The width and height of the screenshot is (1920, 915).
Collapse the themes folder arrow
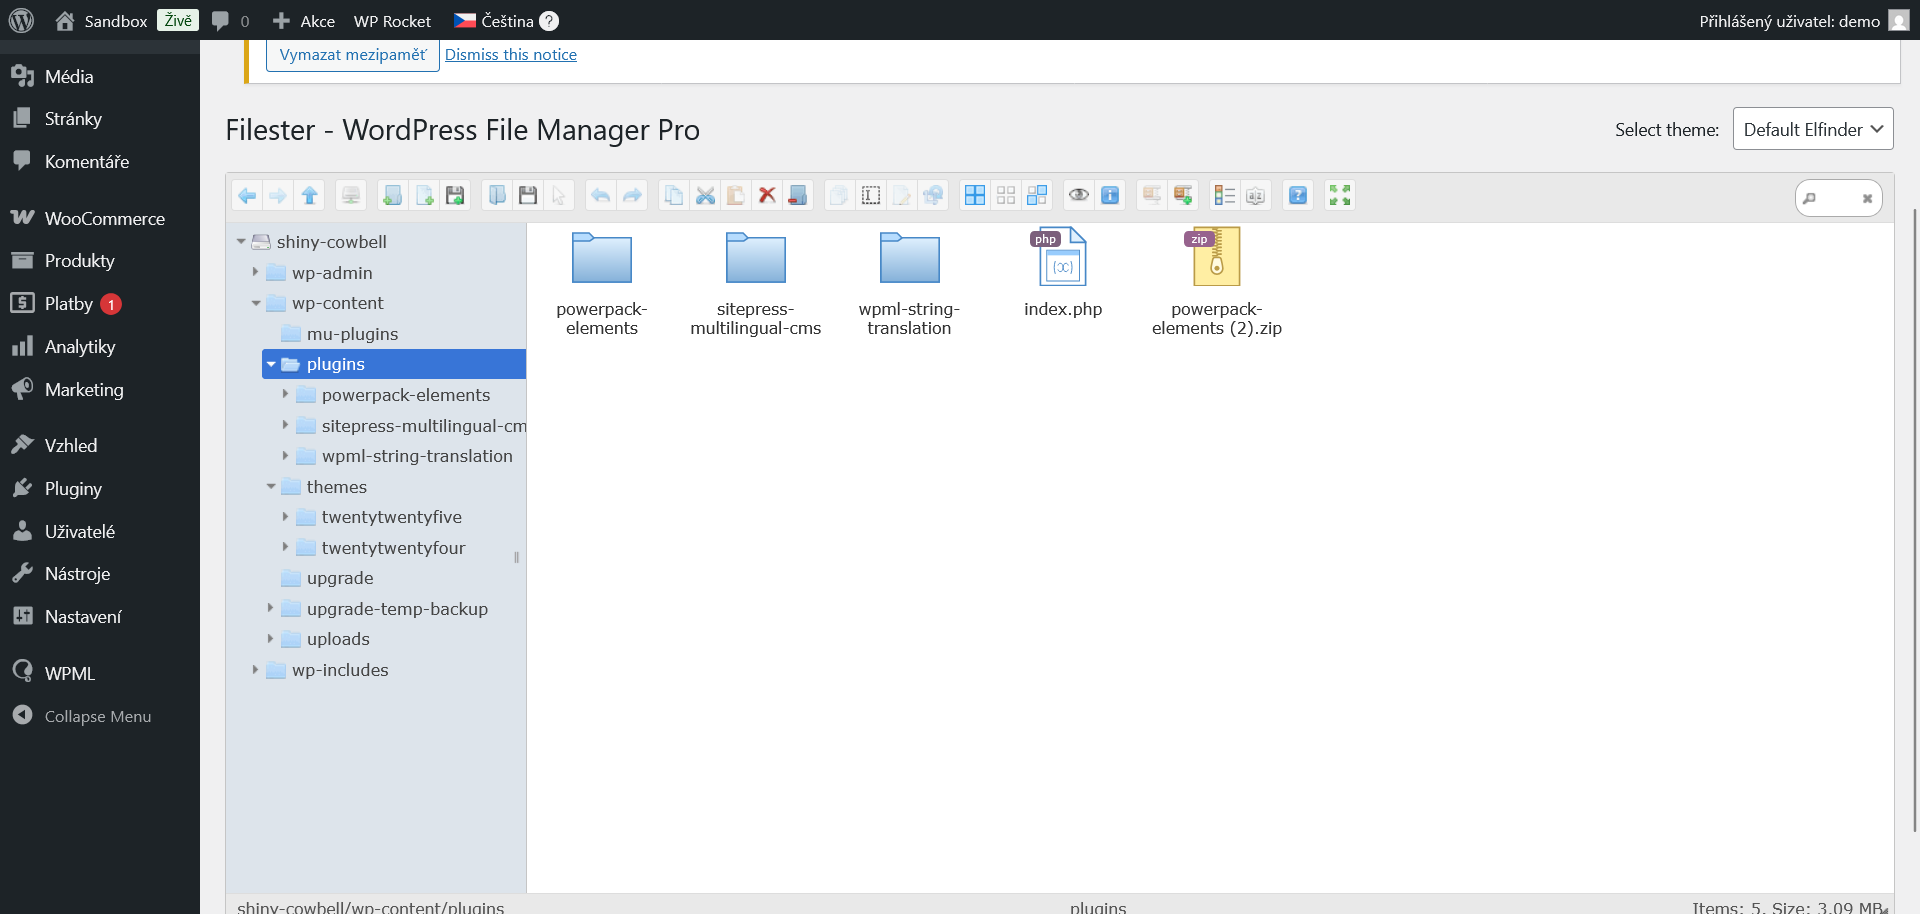coord(271,487)
